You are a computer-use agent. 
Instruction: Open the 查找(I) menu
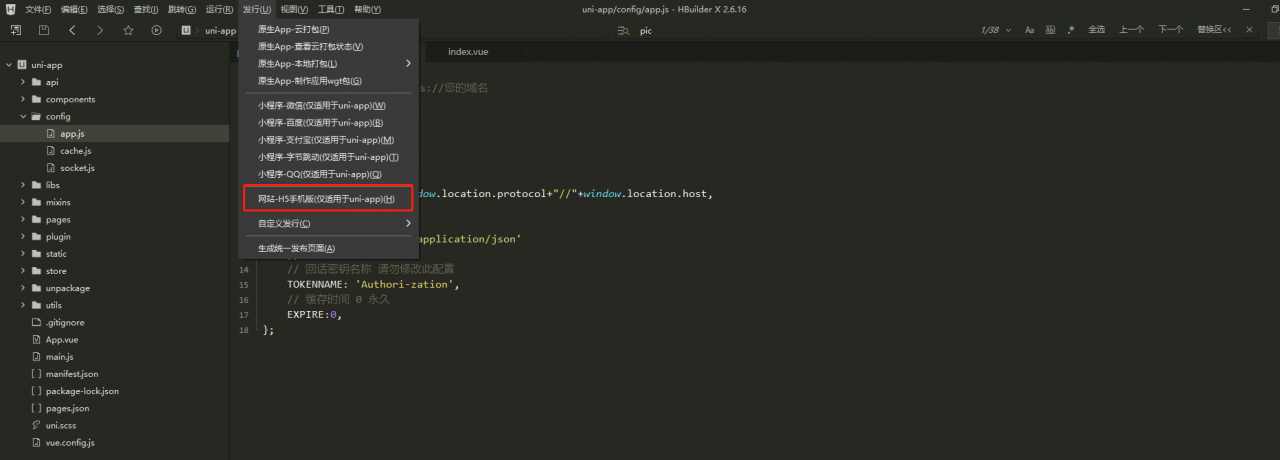pyautogui.click(x=145, y=9)
